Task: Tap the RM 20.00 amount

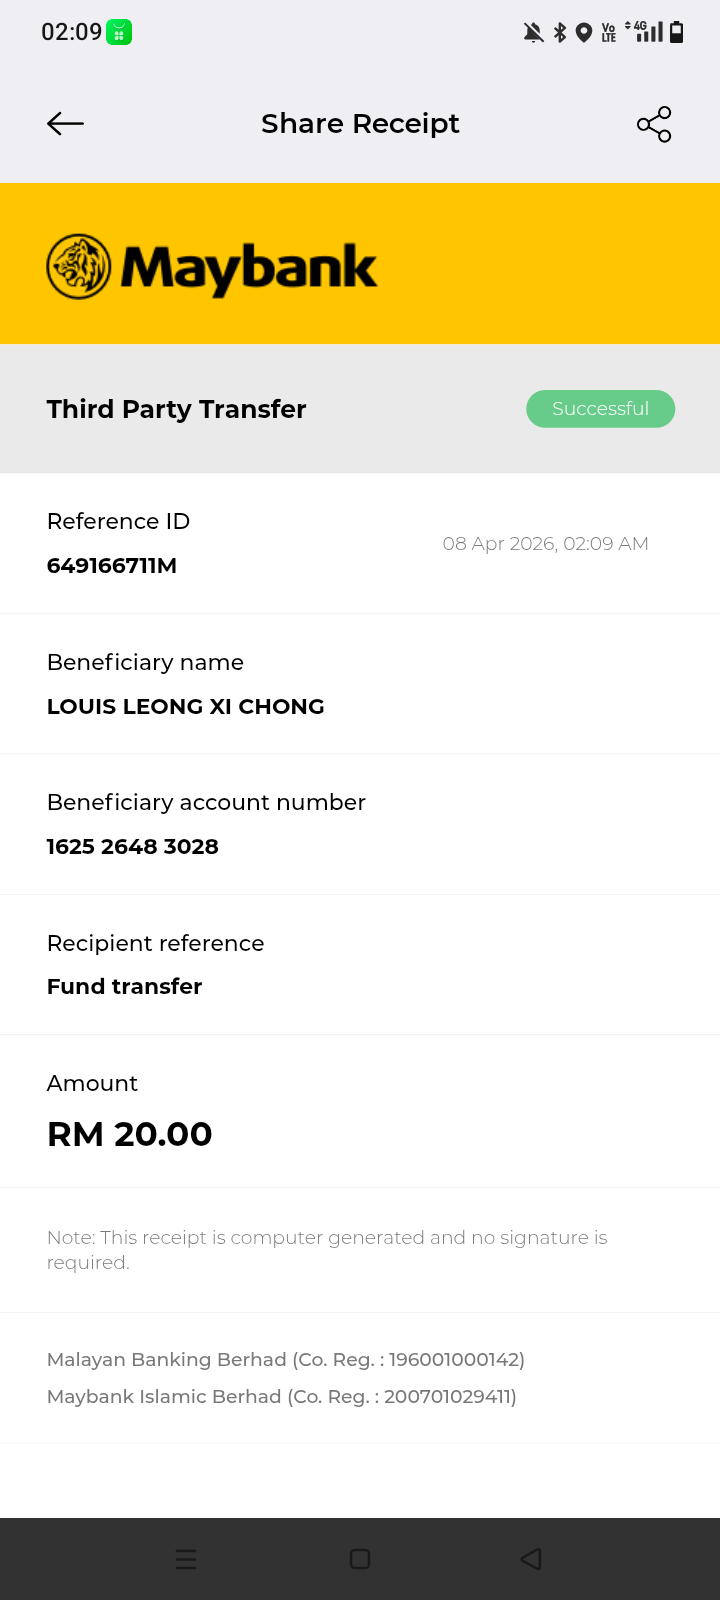Action: pos(129,1134)
